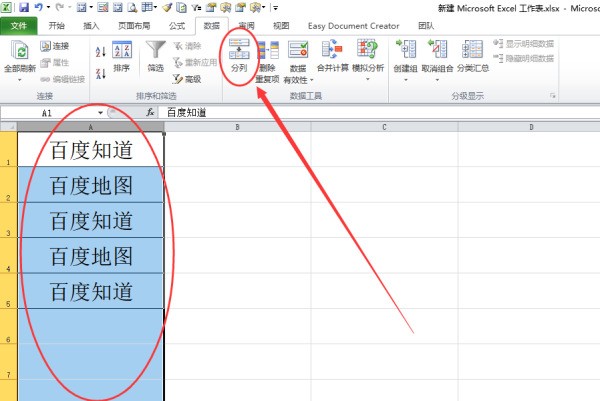Click the 属性 properties button

[x=55, y=62]
